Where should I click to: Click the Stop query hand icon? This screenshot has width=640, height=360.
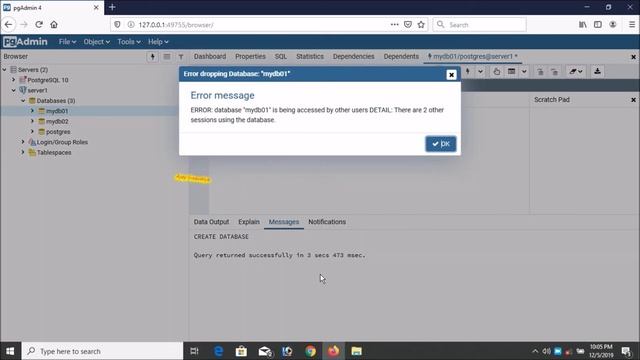[496, 71]
